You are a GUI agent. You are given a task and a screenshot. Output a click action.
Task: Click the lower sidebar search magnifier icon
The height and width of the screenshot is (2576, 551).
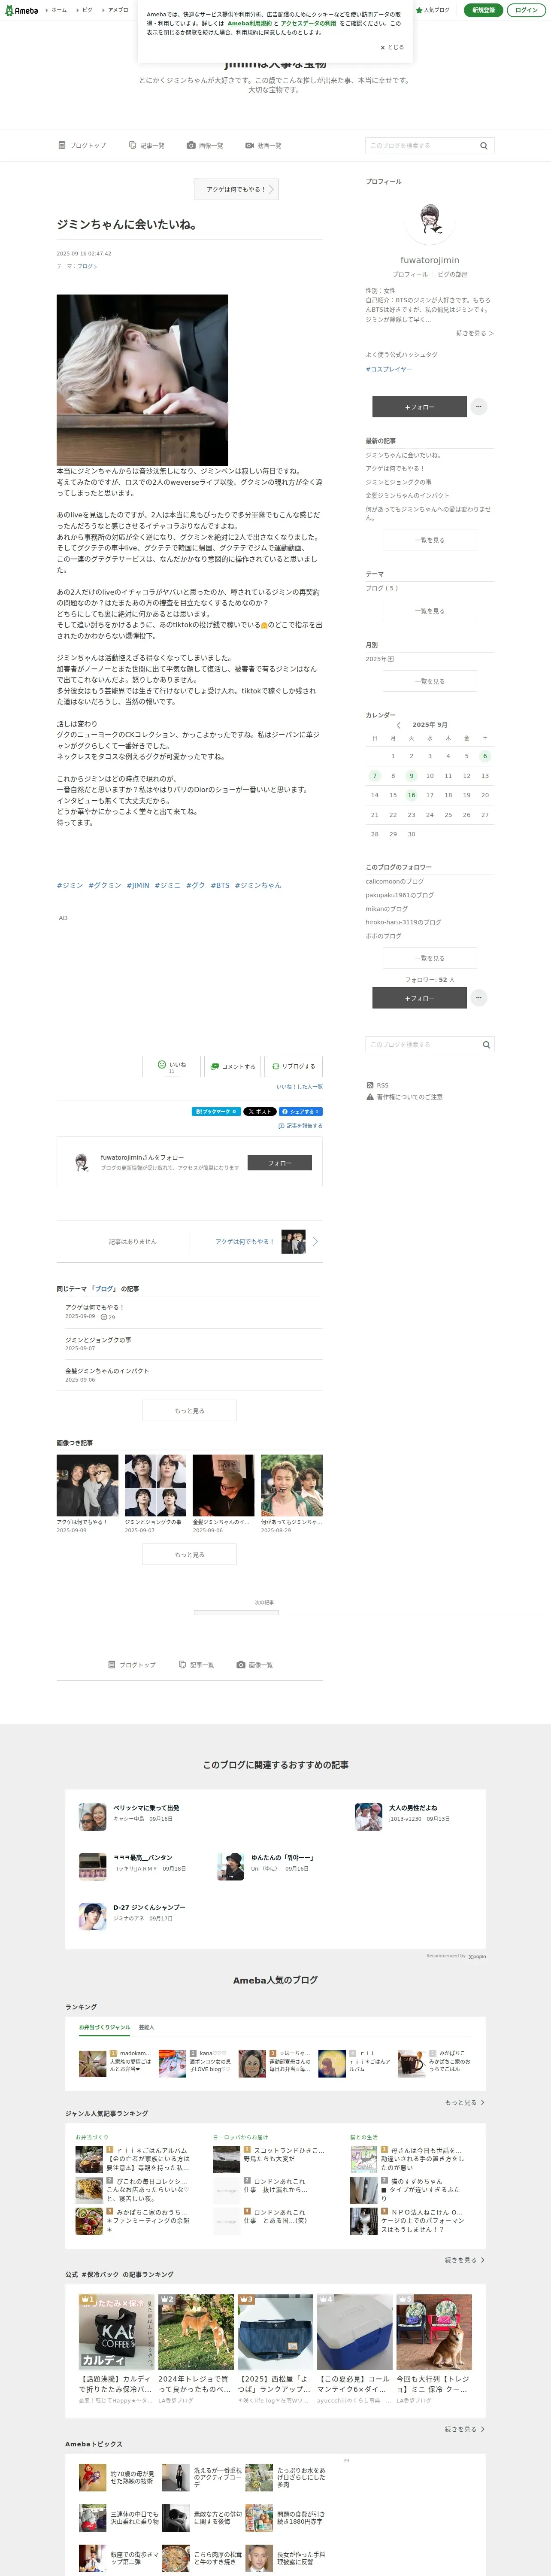tap(486, 1044)
